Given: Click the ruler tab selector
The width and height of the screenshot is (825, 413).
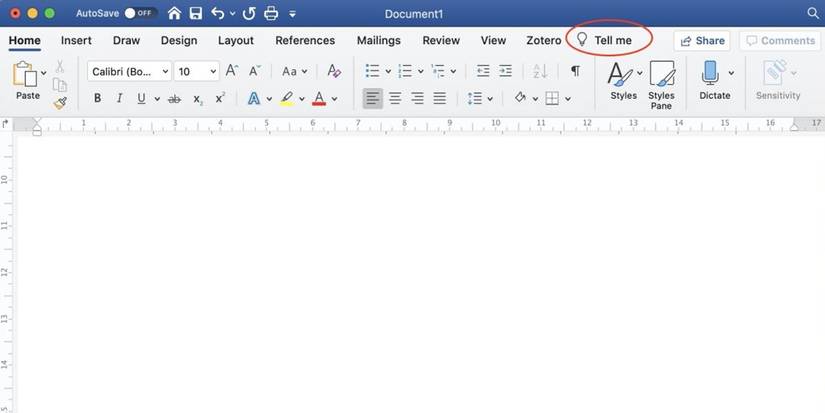Looking at the screenshot, I should 6,124.
